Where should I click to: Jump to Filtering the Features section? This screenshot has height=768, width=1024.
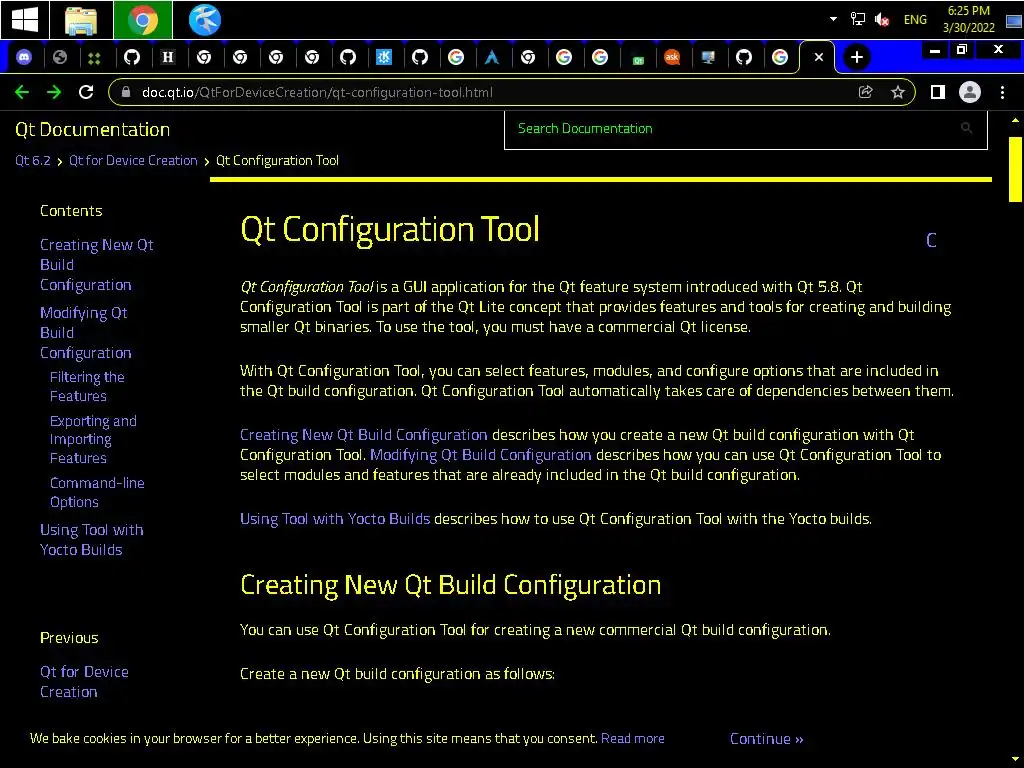click(87, 387)
